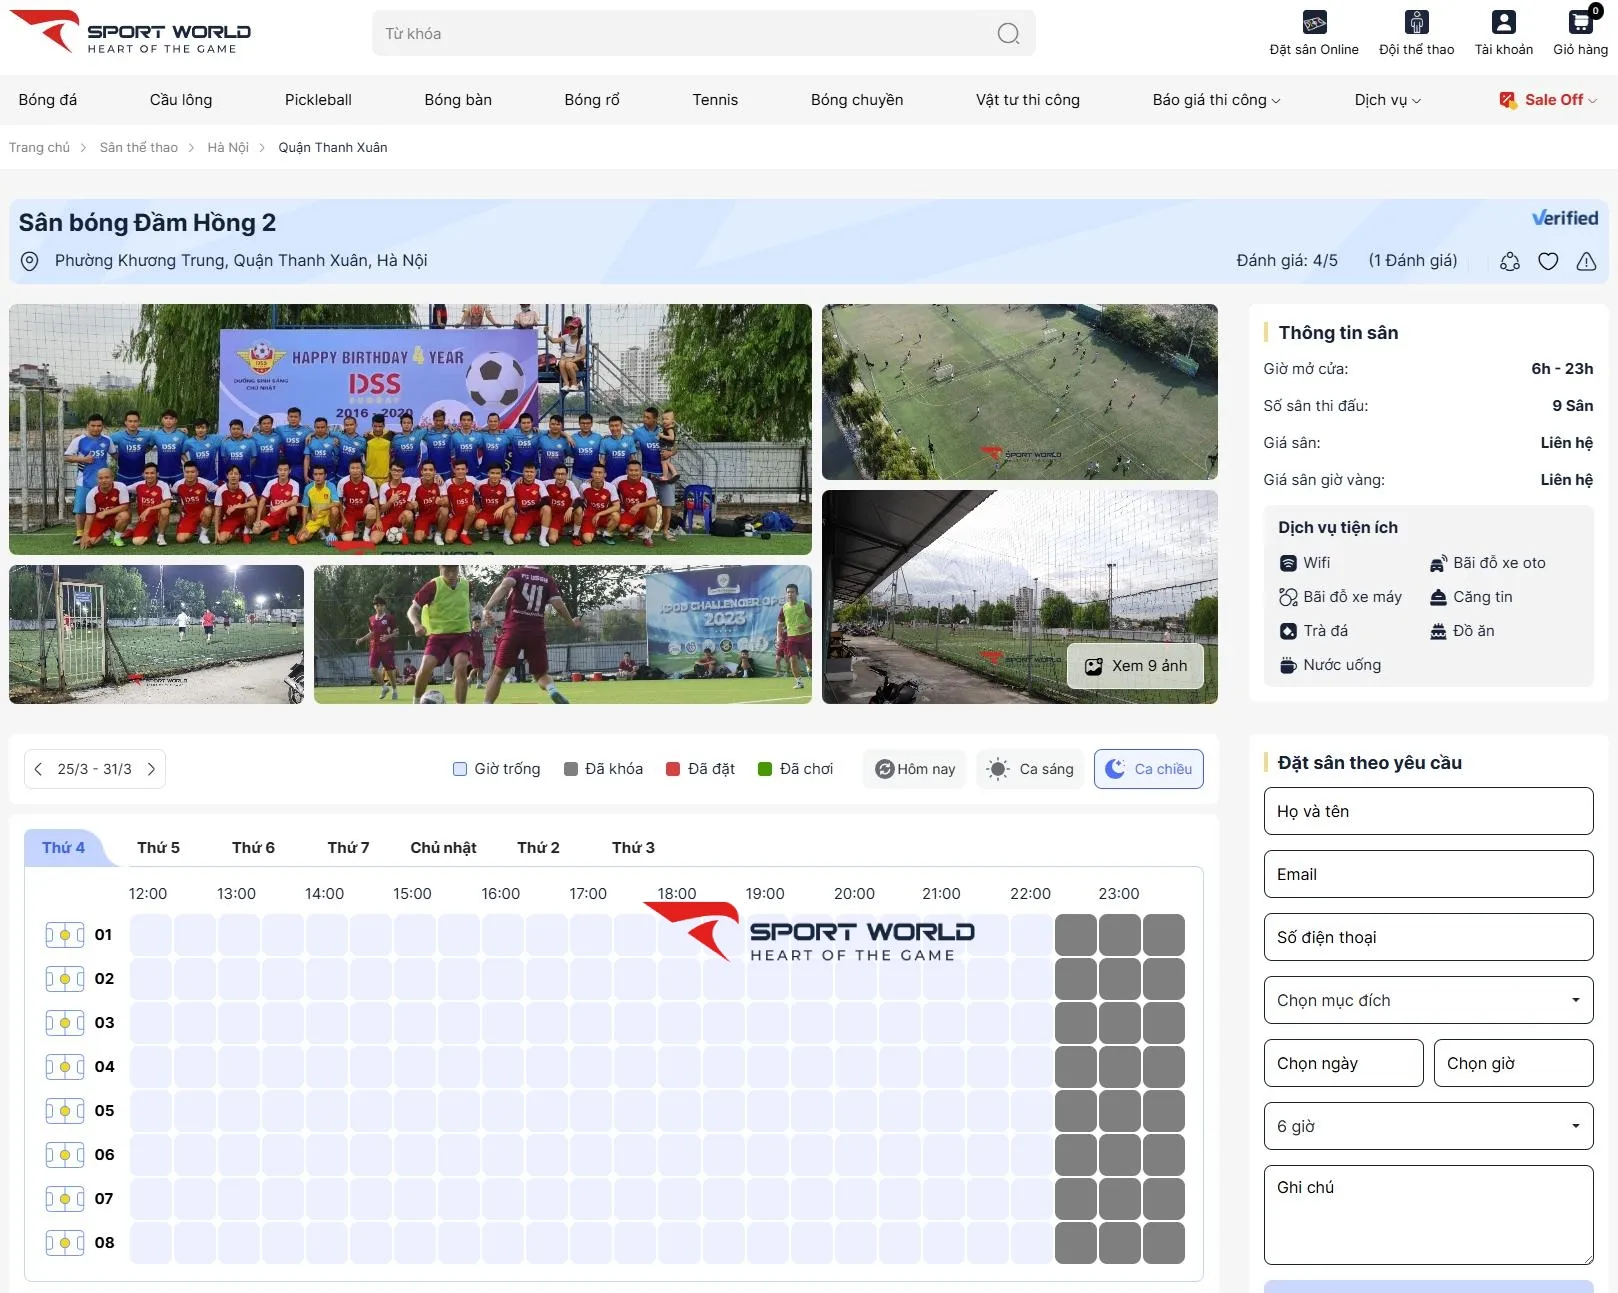The width and height of the screenshot is (1618, 1293).
Task: Expand the Báo giá thi công menu
Action: tap(1215, 100)
